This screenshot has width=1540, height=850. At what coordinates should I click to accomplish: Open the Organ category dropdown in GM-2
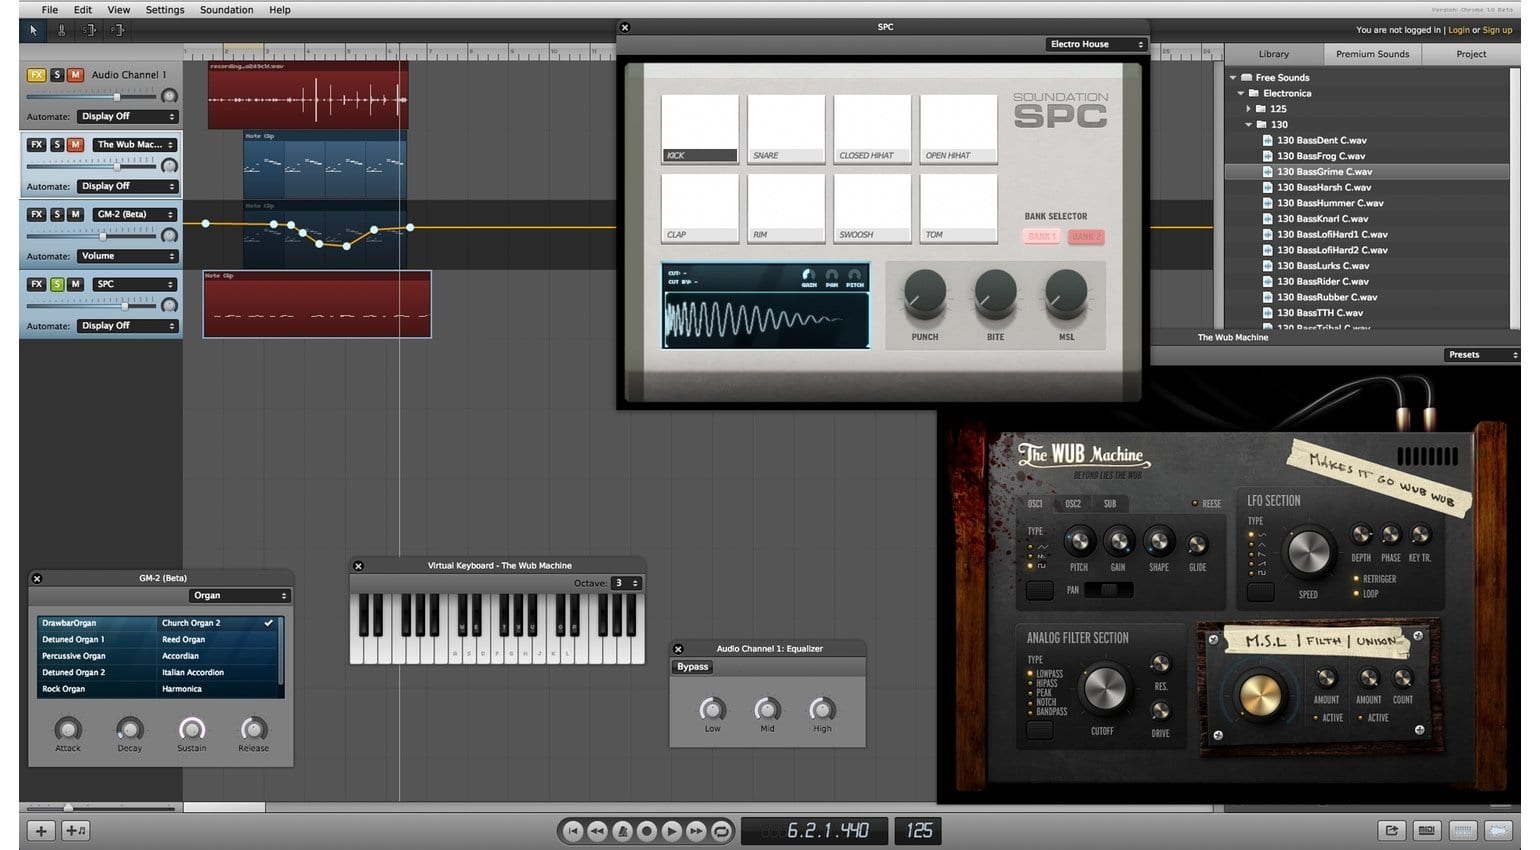239,596
